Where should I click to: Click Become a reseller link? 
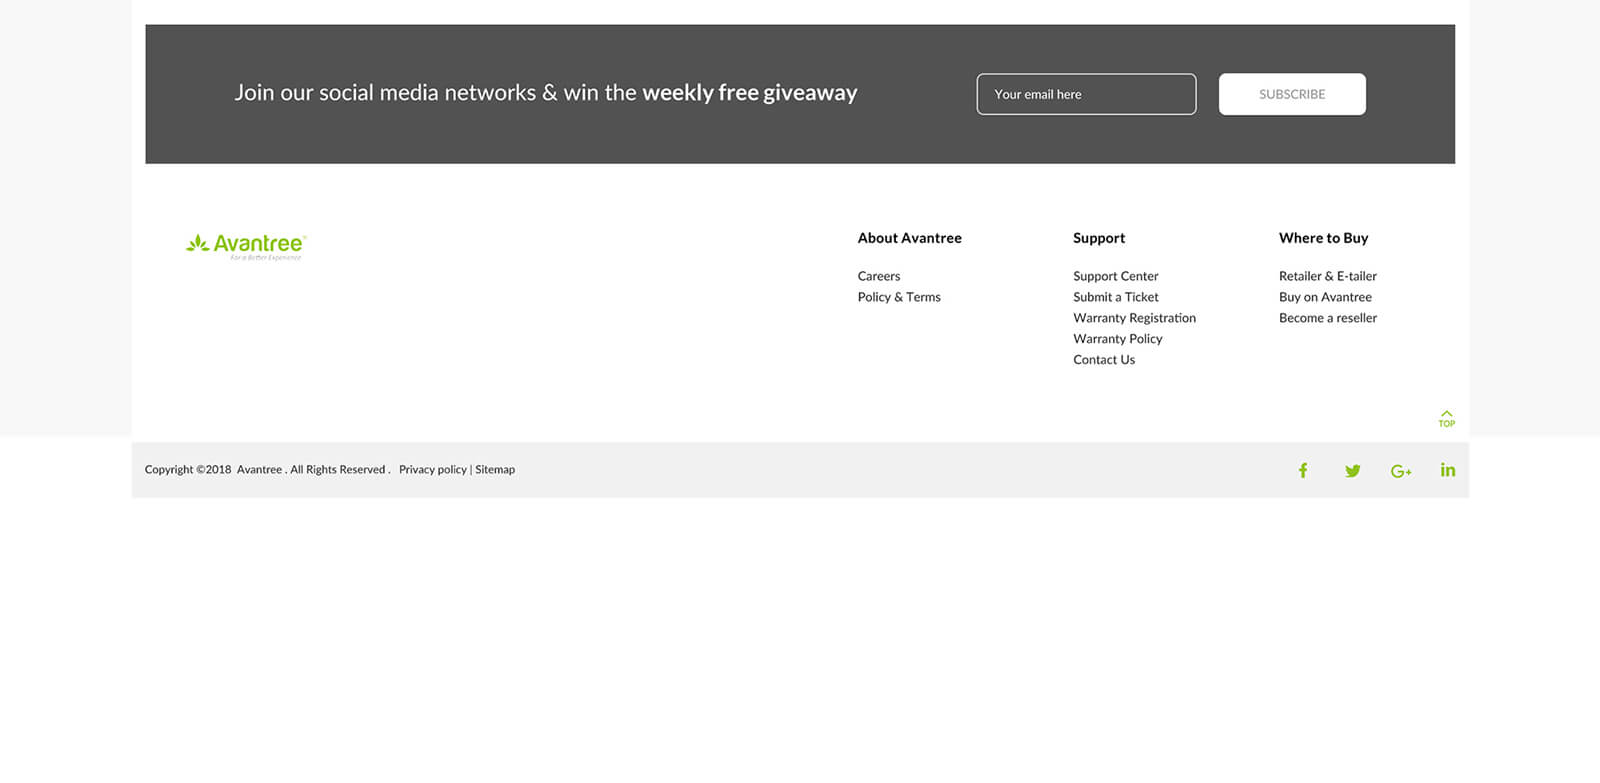coord(1327,318)
